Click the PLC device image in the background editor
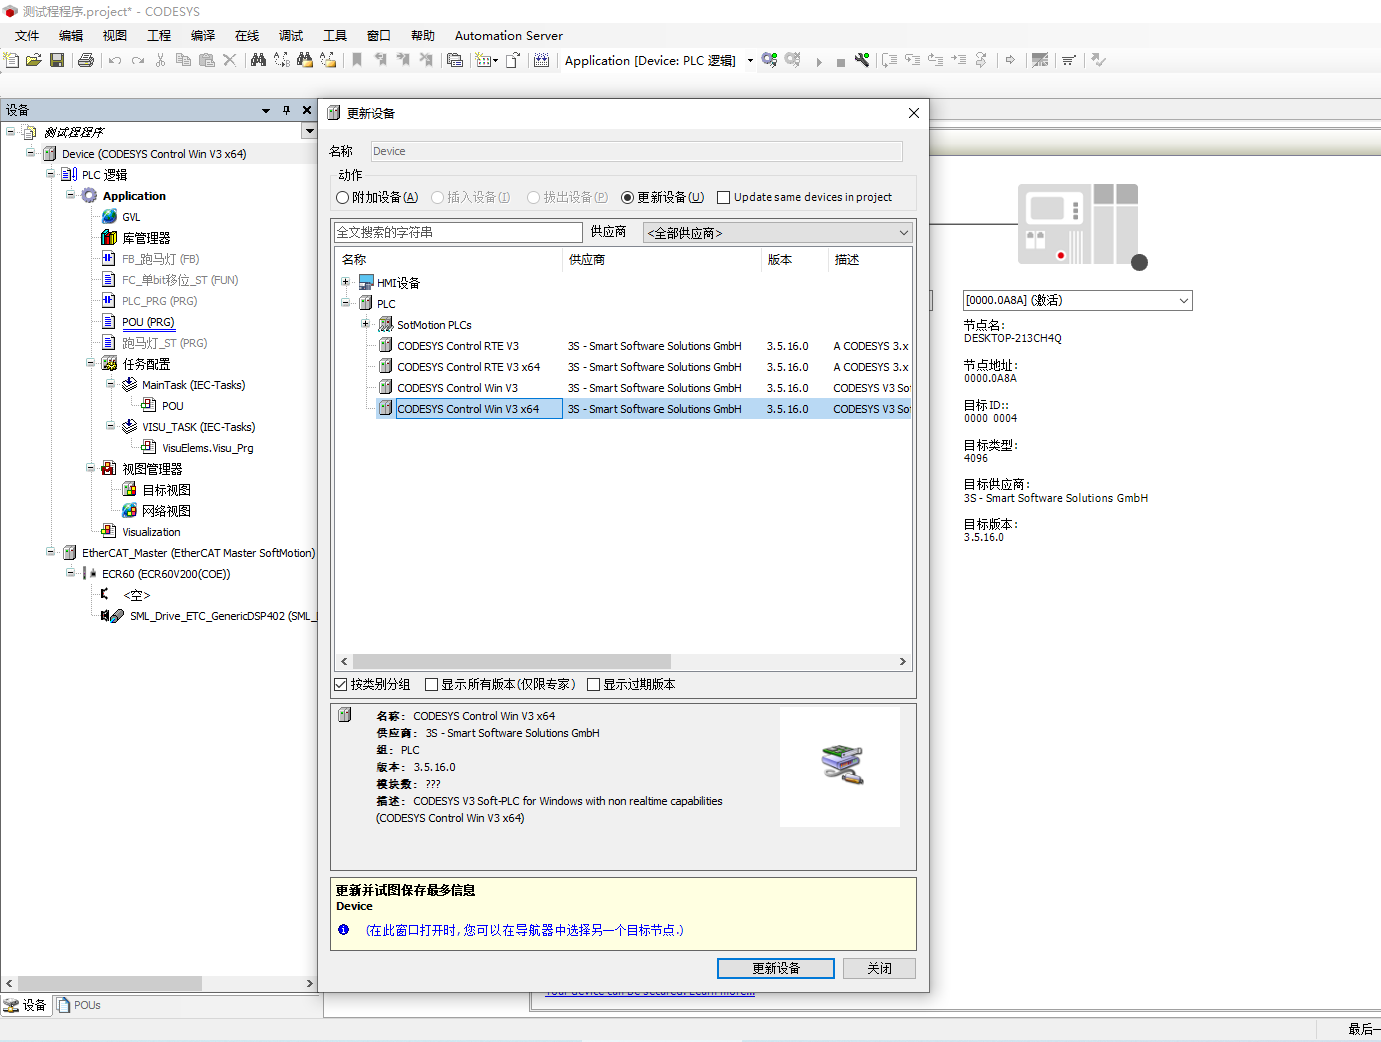 [x=1080, y=225]
